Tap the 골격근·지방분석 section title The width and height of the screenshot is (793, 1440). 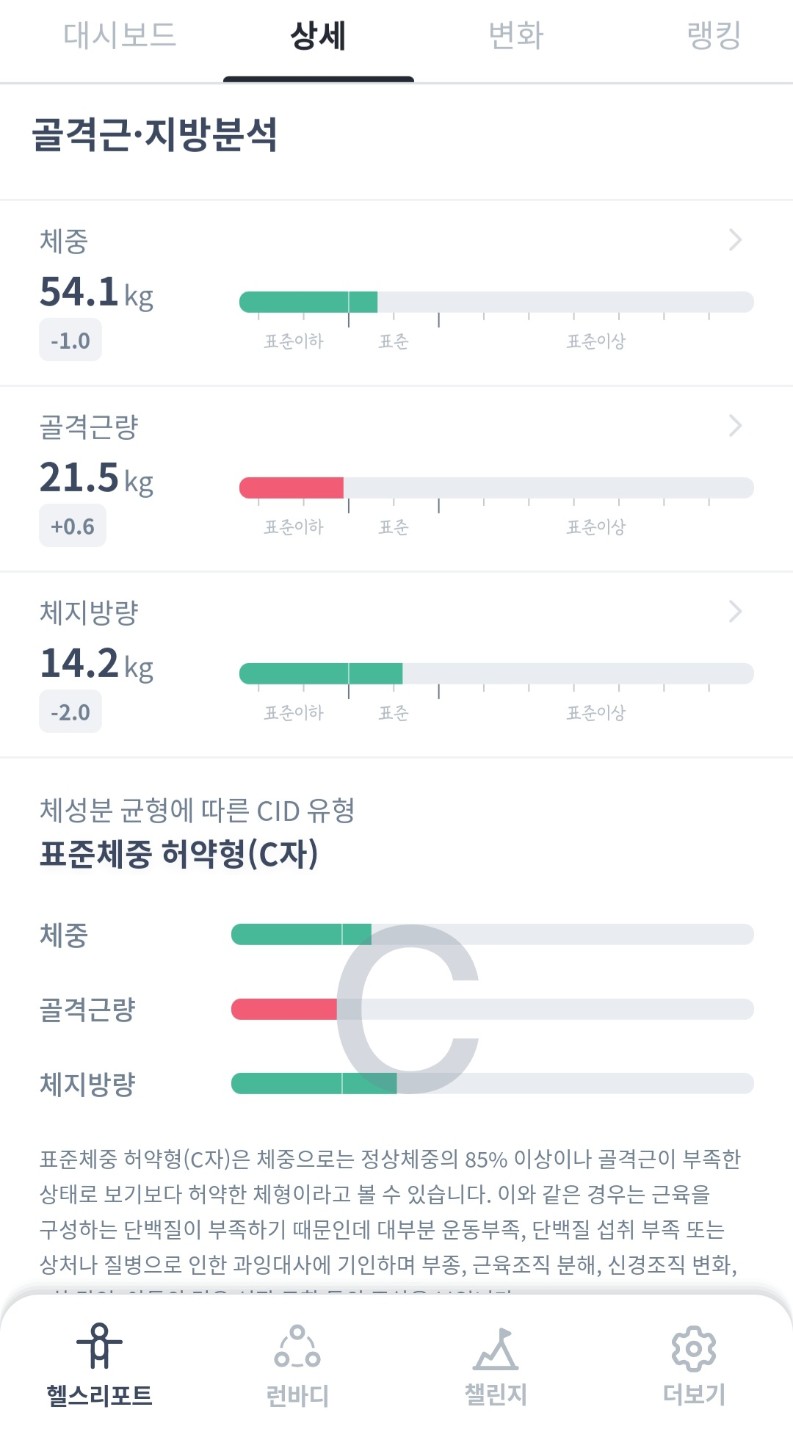pyautogui.click(x=154, y=136)
